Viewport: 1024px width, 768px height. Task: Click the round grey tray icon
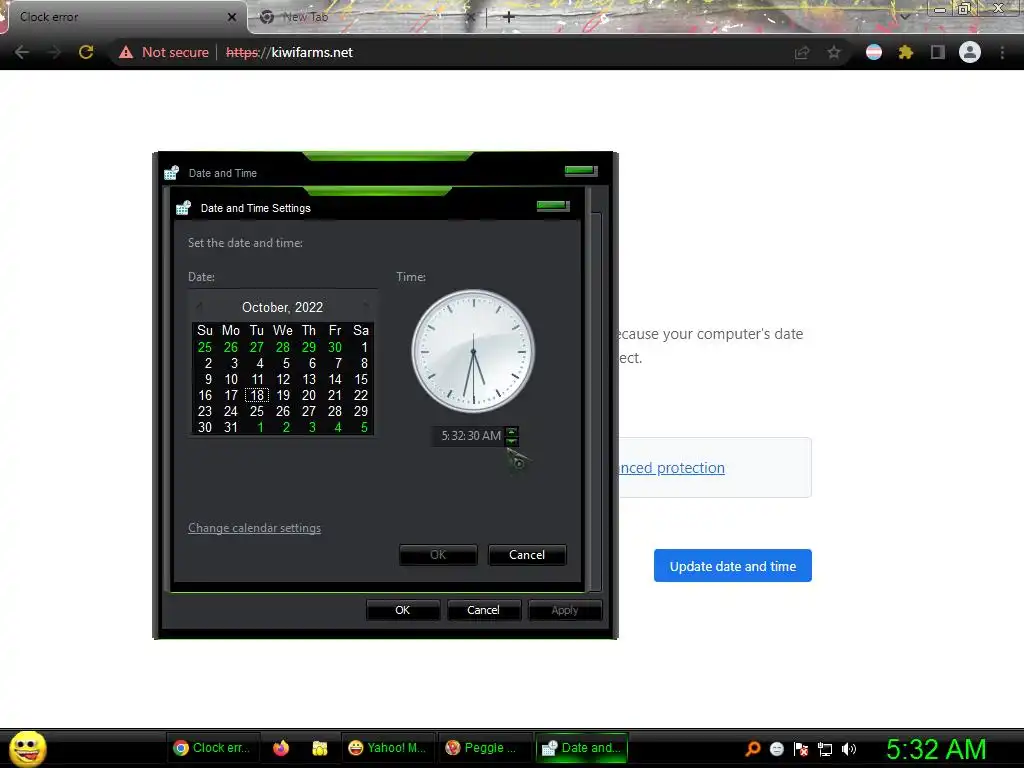(776, 749)
